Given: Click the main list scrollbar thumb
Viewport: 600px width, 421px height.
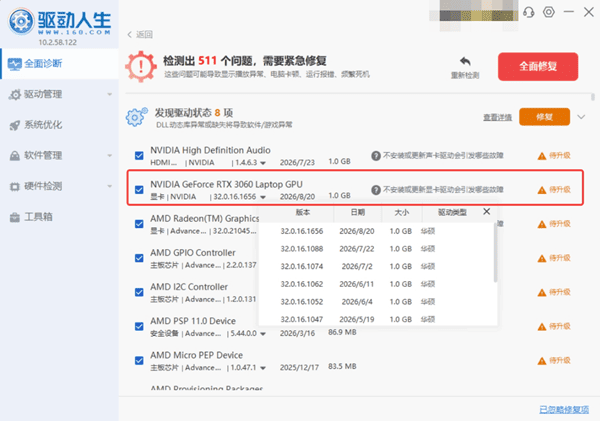Looking at the screenshot, I should 592,97.
